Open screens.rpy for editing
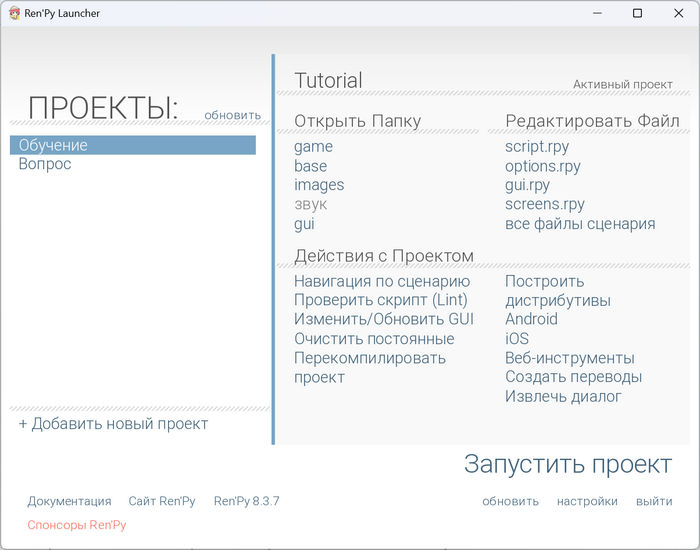Image resolution: width=700 pixels, height=550 pixels. pyautogui.click(x=544, y=204)
